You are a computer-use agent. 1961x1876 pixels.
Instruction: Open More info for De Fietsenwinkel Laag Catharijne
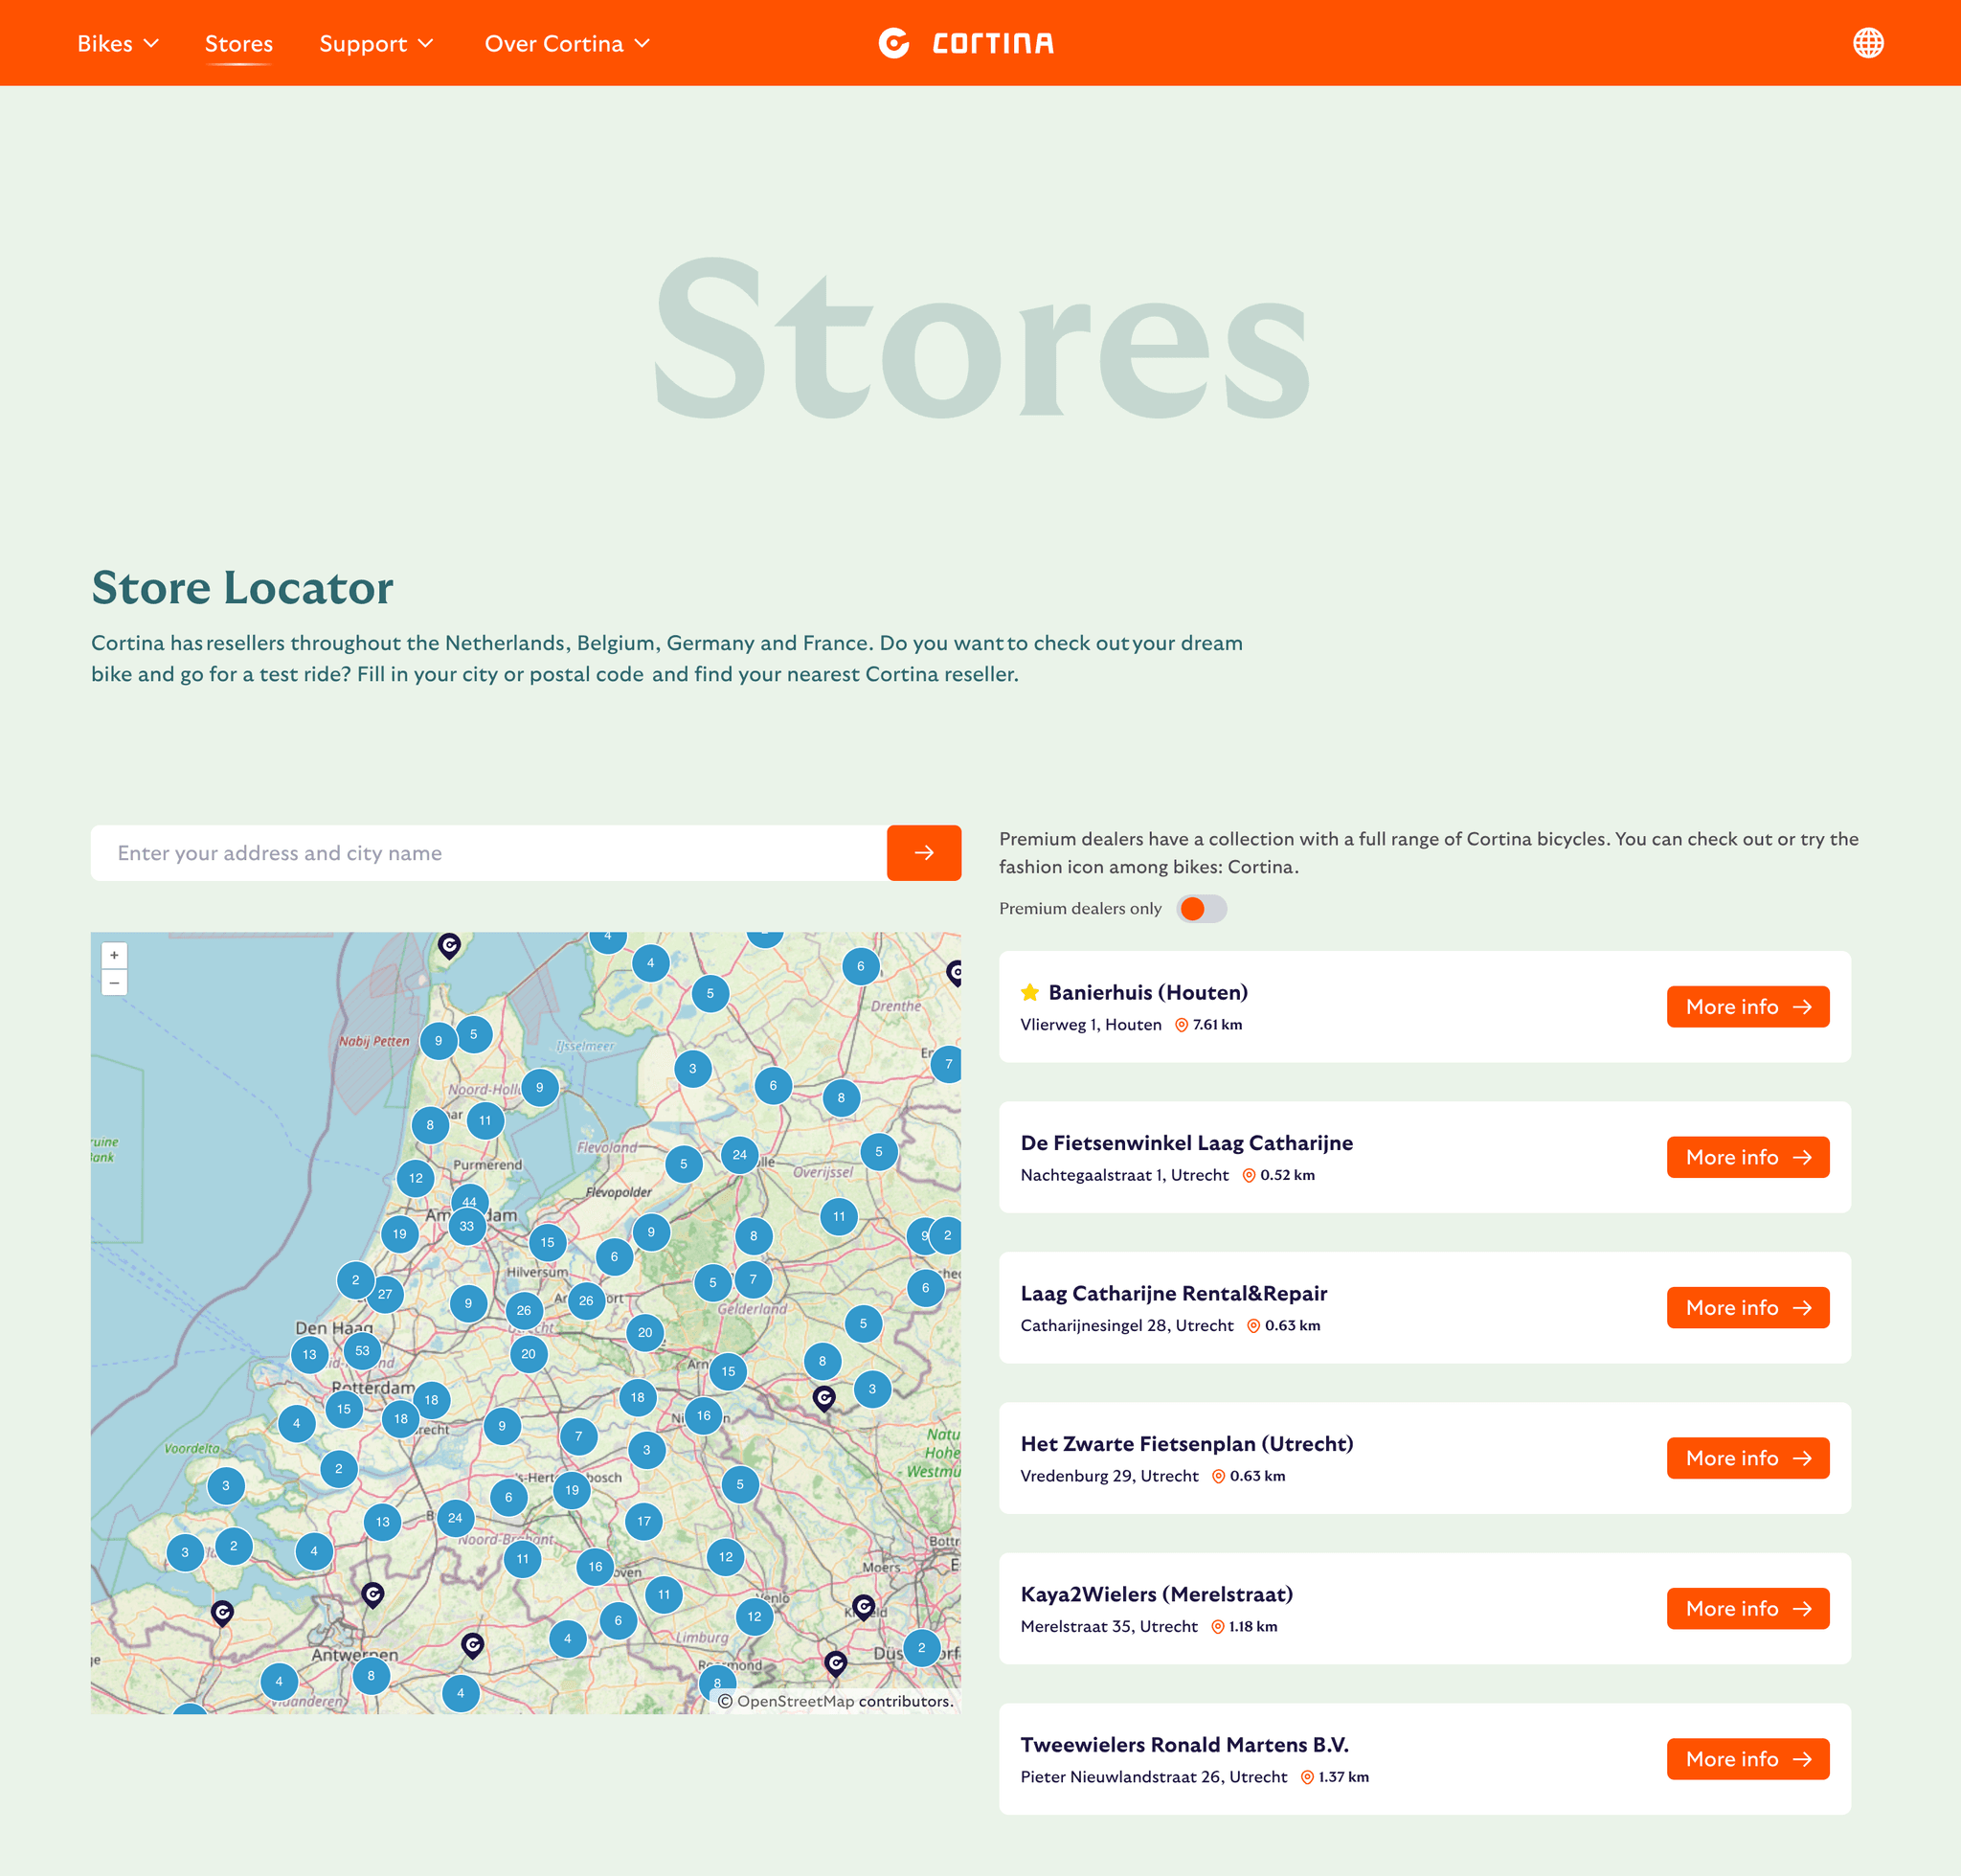tap(1747, 1157)
